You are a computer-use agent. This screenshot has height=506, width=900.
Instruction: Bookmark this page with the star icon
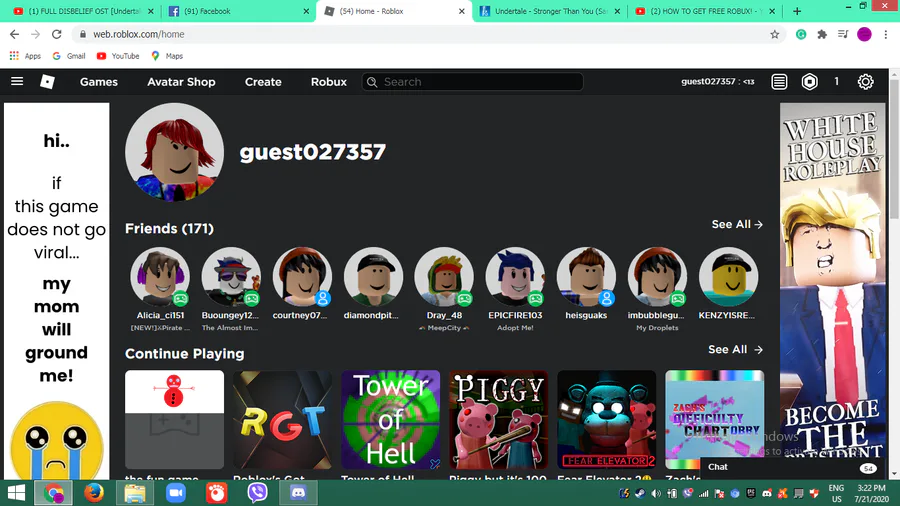[x=774, y=34]
